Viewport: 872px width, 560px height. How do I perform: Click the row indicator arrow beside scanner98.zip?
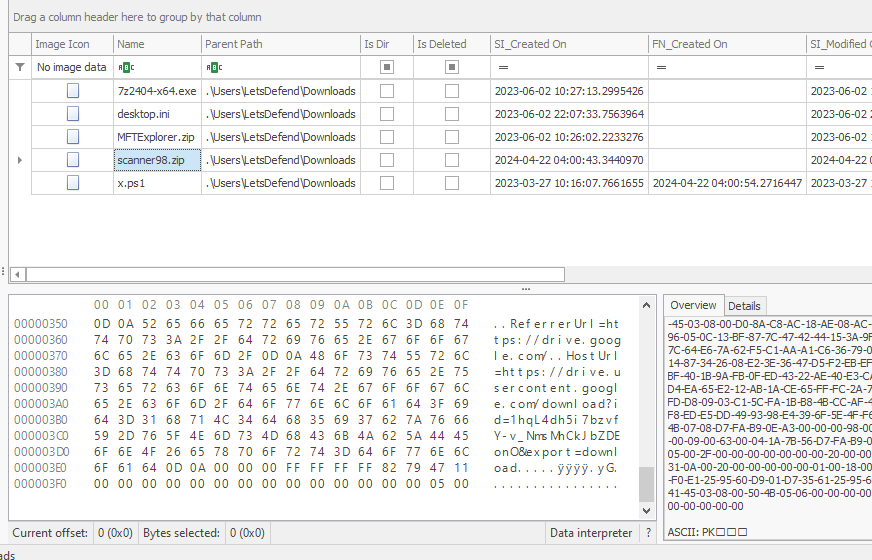(20, 160)
